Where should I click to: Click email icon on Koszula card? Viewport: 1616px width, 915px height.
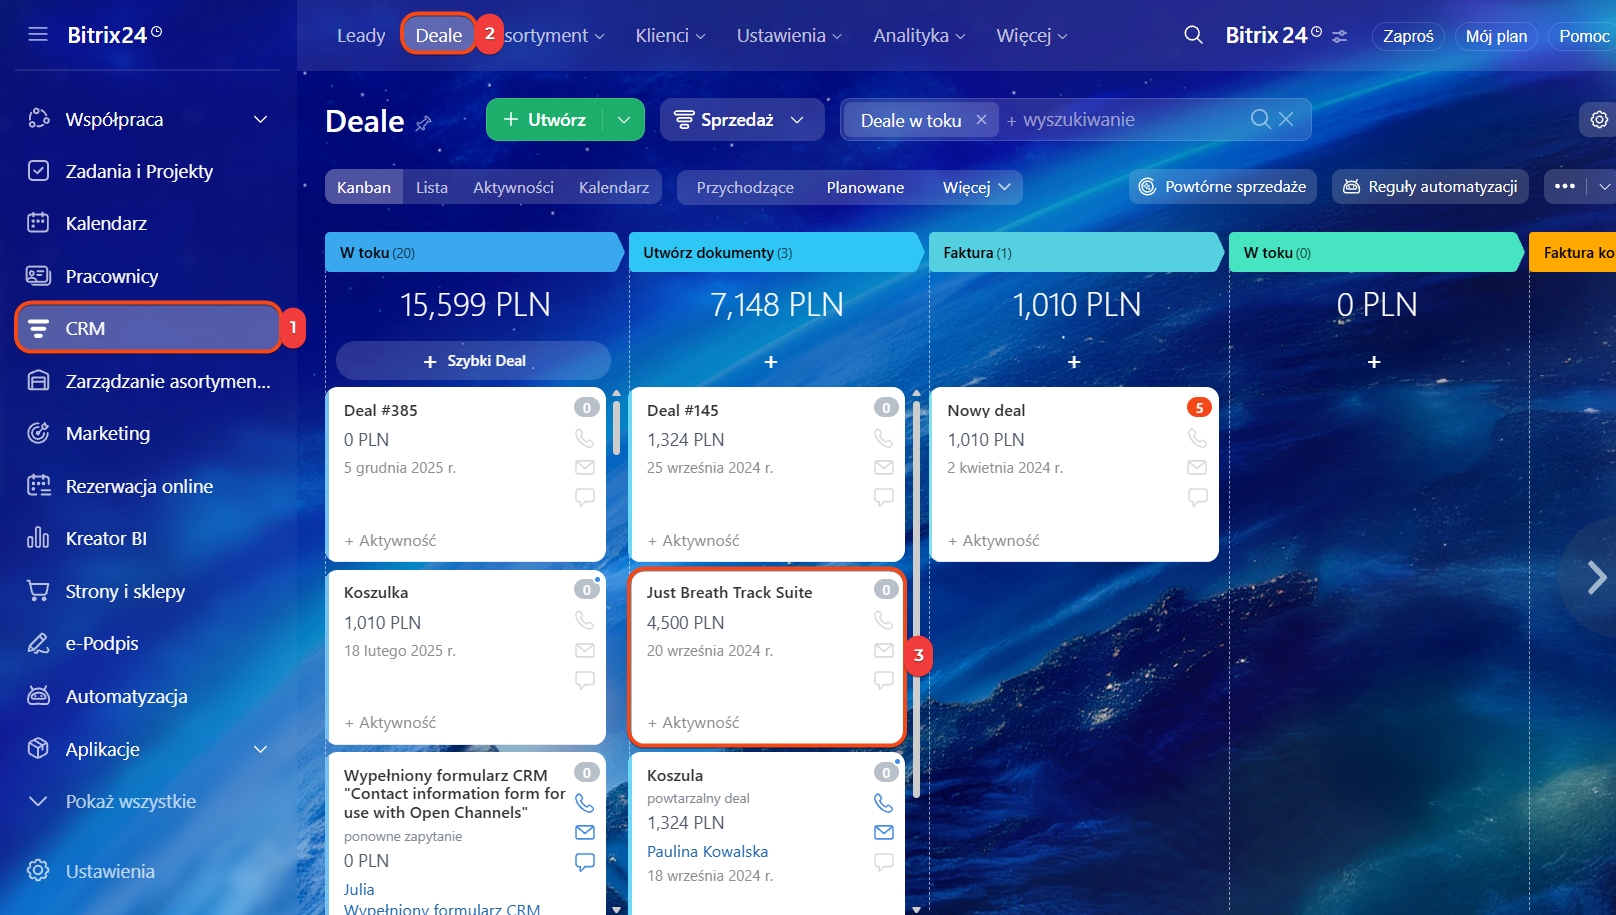(x=884, y=832)
